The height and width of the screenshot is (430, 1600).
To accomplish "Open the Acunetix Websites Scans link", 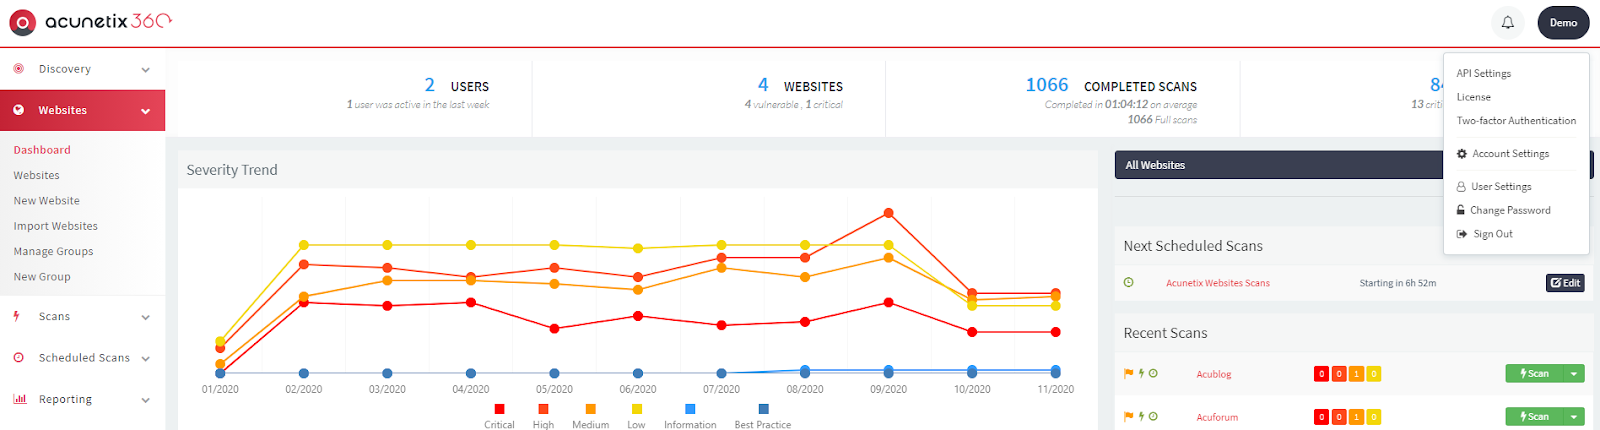I will (x=1217, y=283).
